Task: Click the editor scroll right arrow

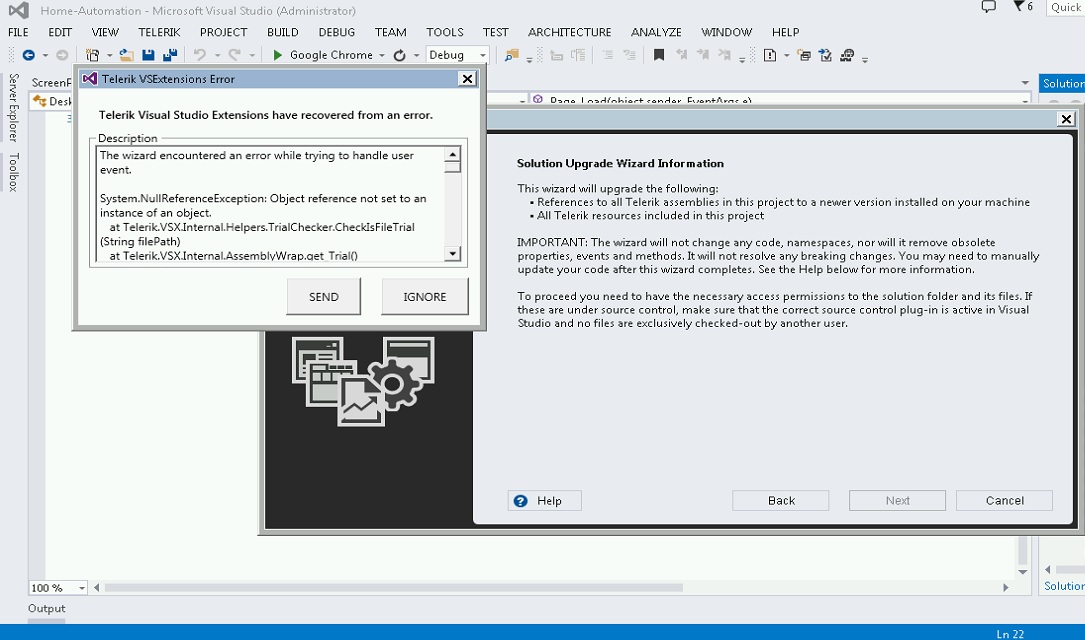Action: [1005, 587]
